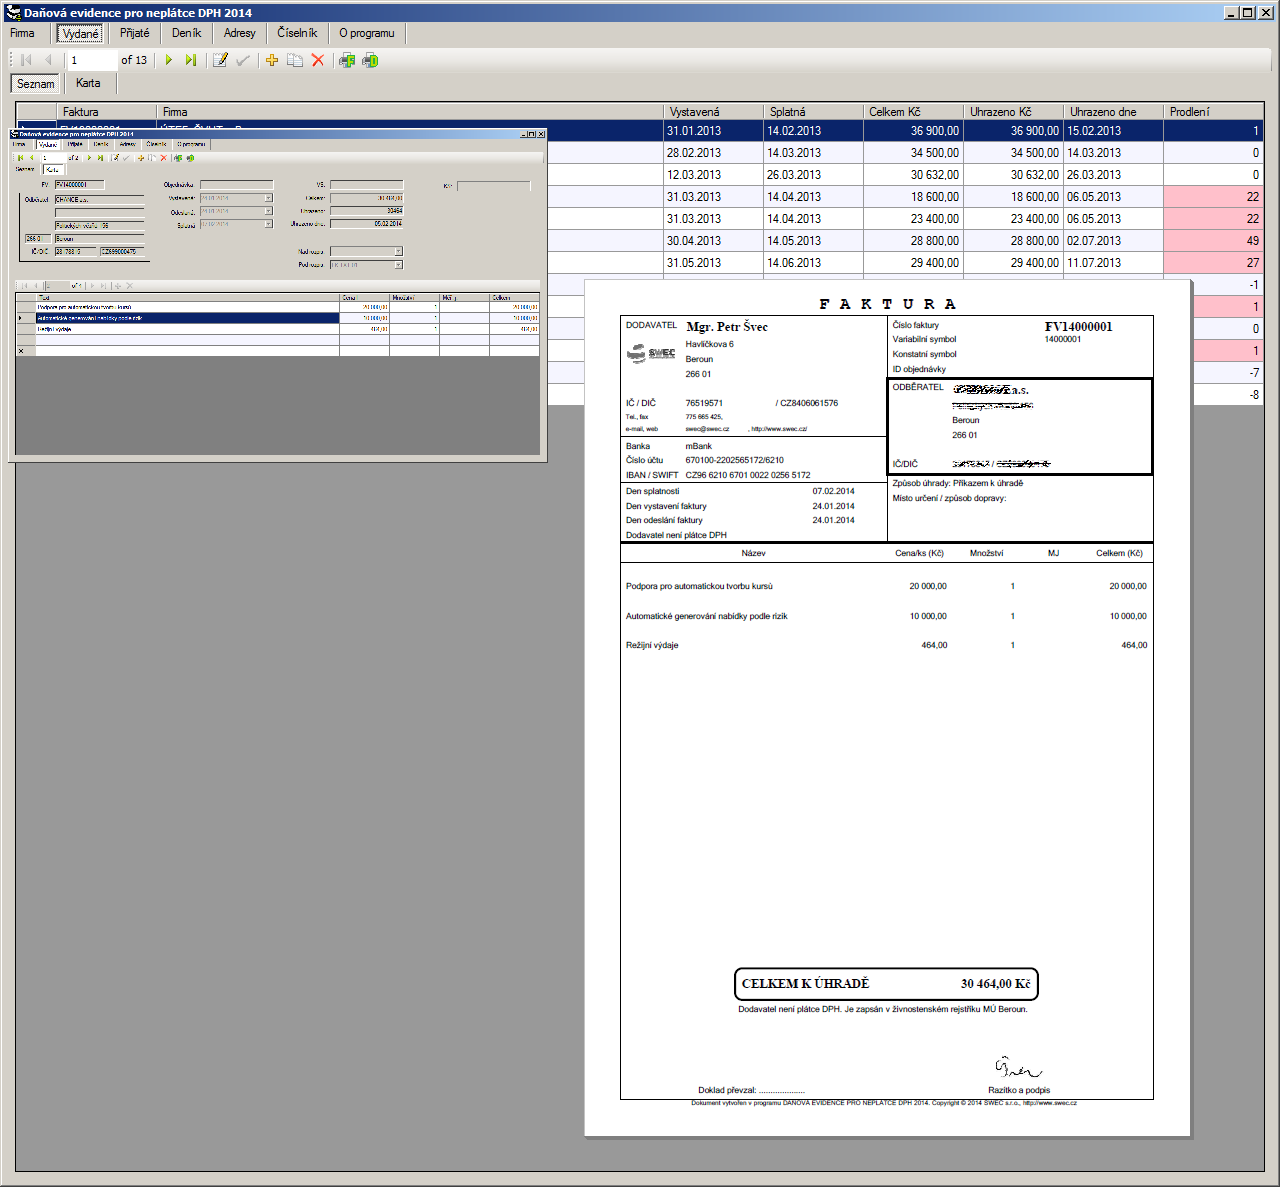Select the cell 15.02.2013
The height and width of the screenshot is (1187, 1280).
point(1114,131)
